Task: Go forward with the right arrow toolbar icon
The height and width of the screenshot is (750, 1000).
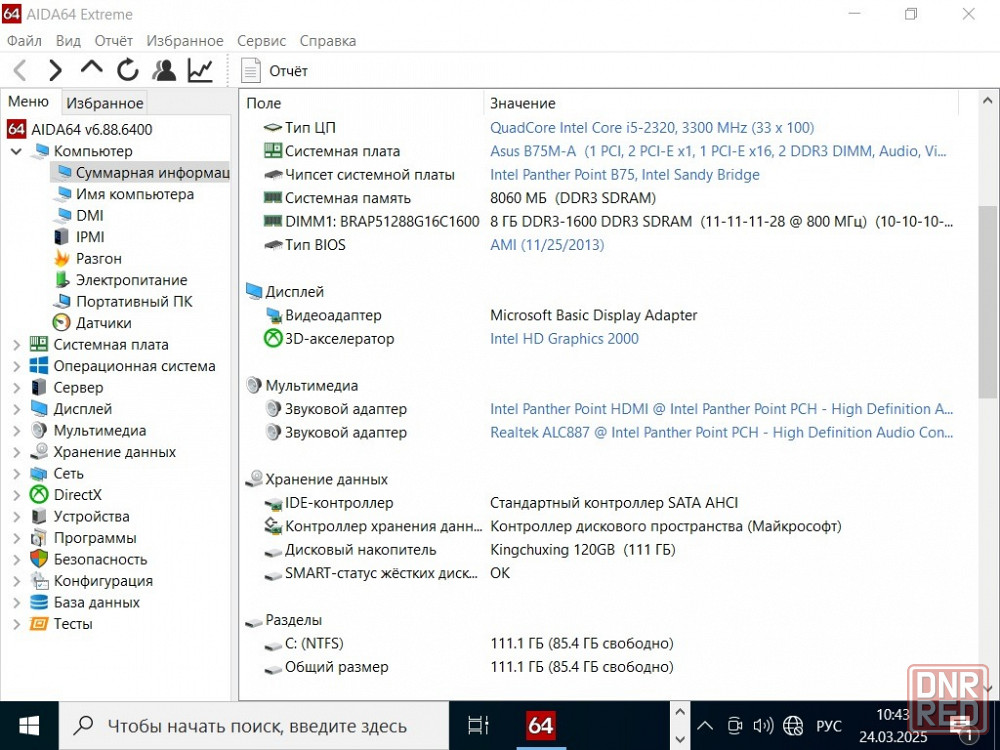Action: click(55, 70)
